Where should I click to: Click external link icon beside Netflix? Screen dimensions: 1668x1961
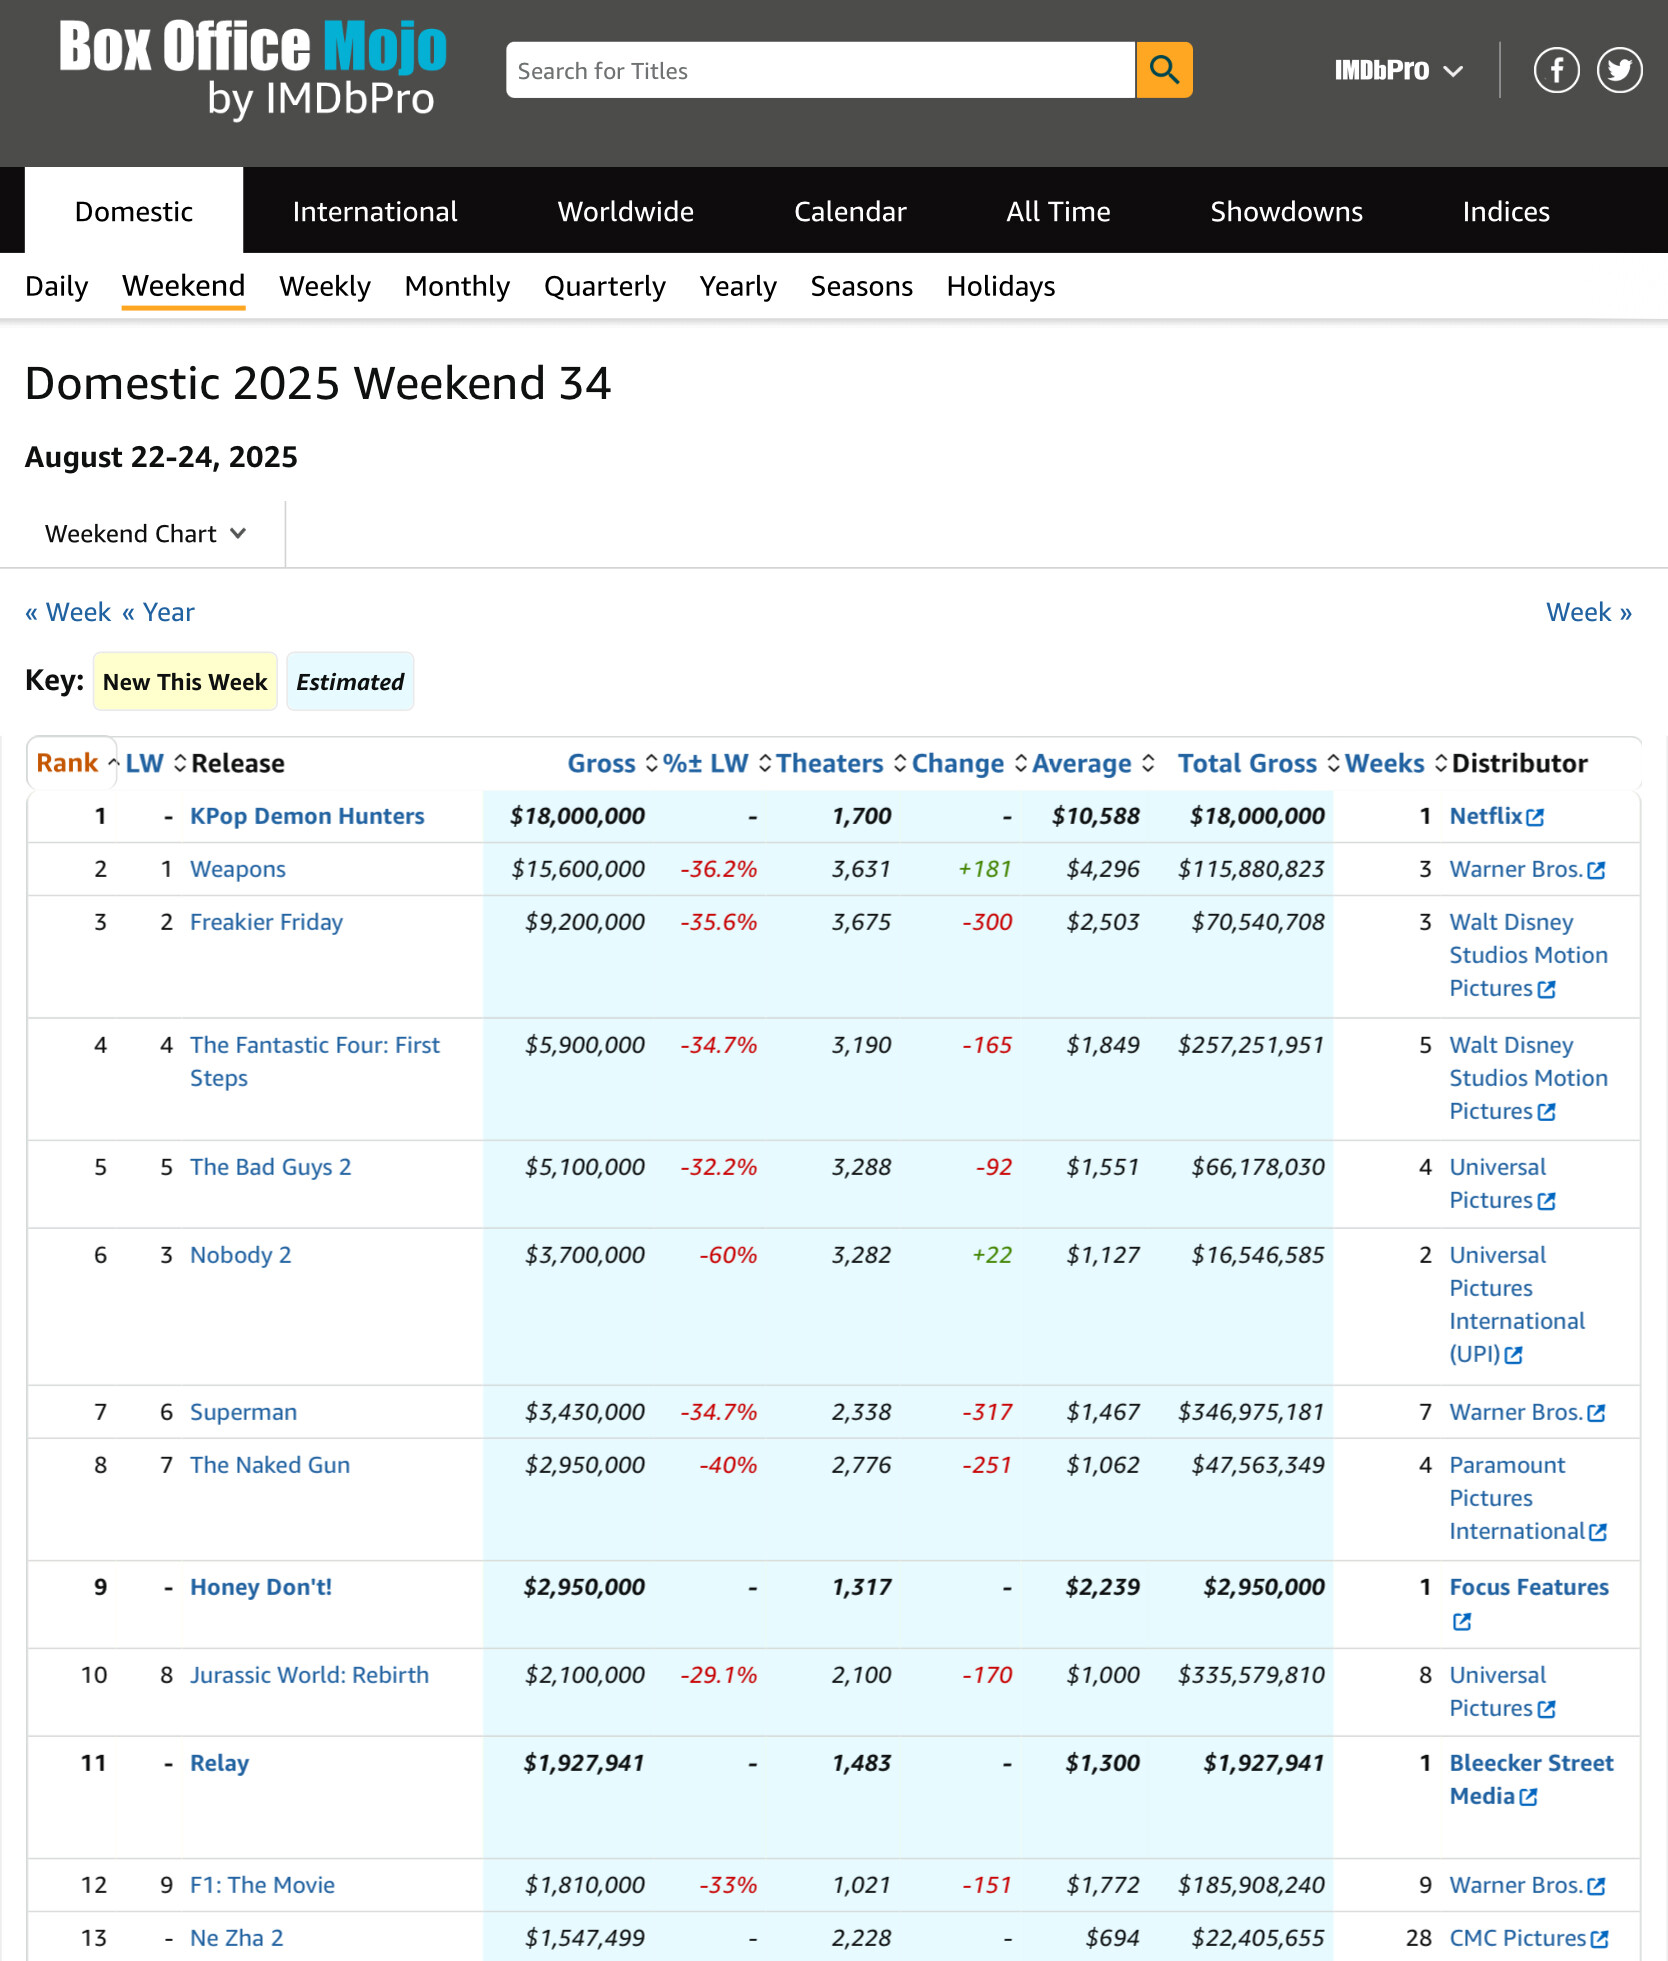[x=1535, y=818]
